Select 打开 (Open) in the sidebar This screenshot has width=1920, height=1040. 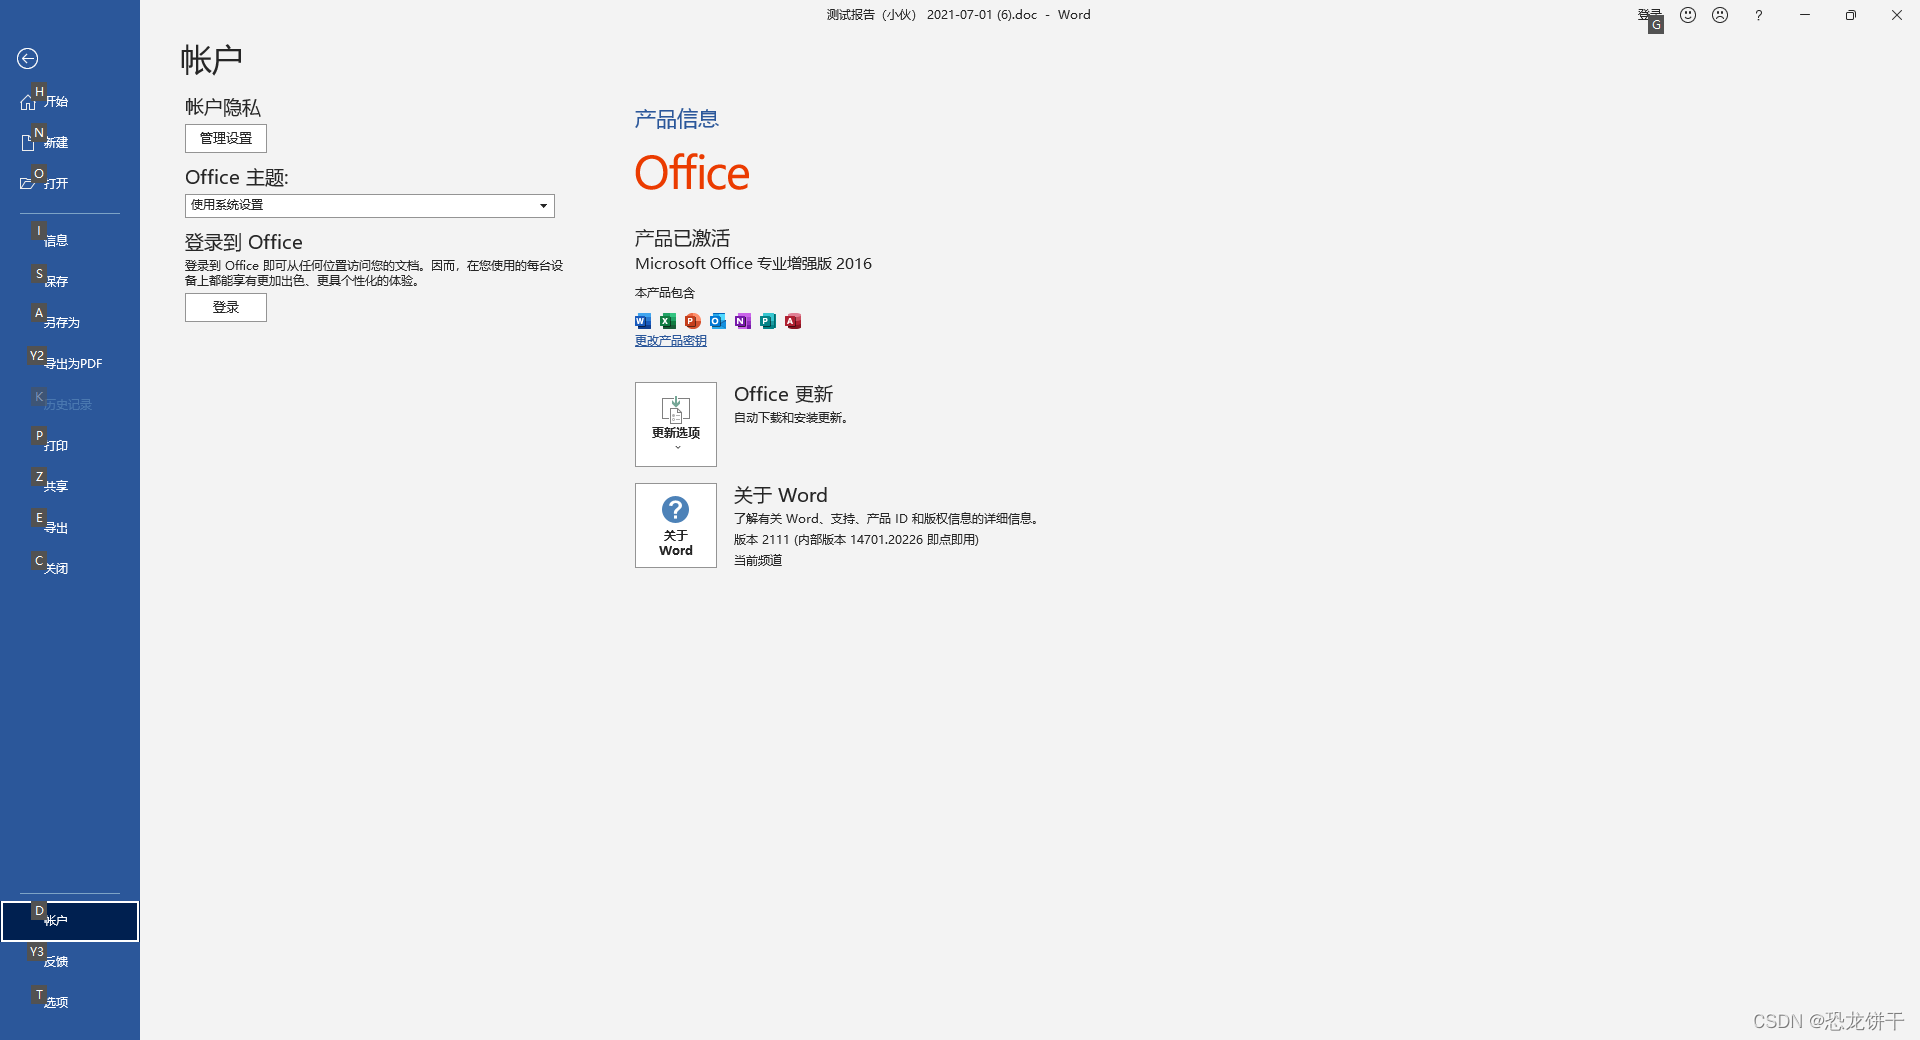[70, 183]
